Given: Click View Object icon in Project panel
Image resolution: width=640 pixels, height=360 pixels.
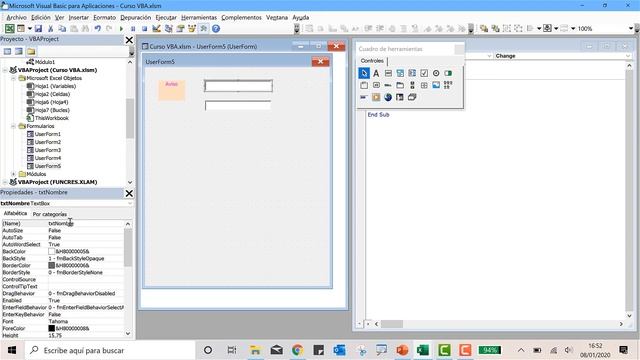Looking at the screenshot, I should (19, 51).
